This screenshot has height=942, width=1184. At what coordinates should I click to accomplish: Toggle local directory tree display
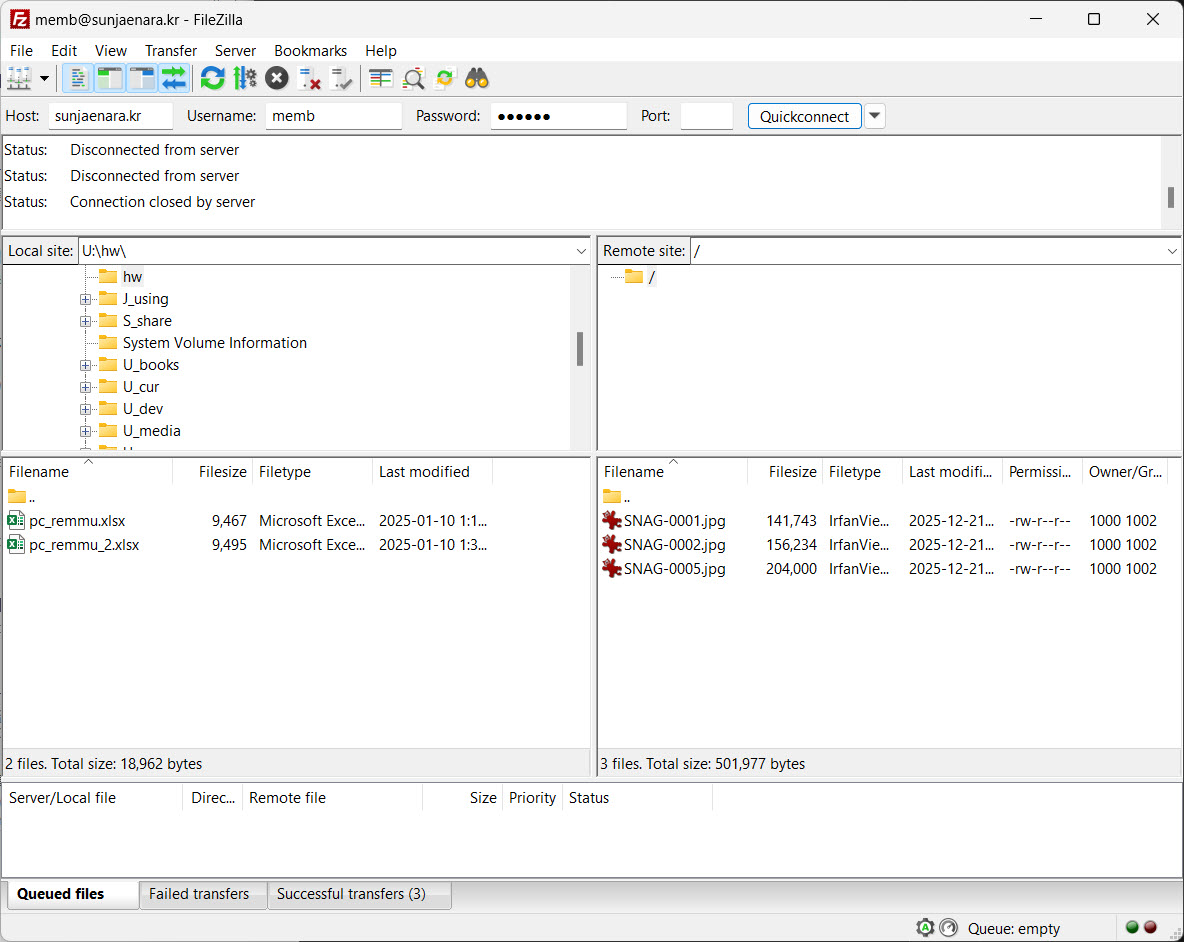110,78
